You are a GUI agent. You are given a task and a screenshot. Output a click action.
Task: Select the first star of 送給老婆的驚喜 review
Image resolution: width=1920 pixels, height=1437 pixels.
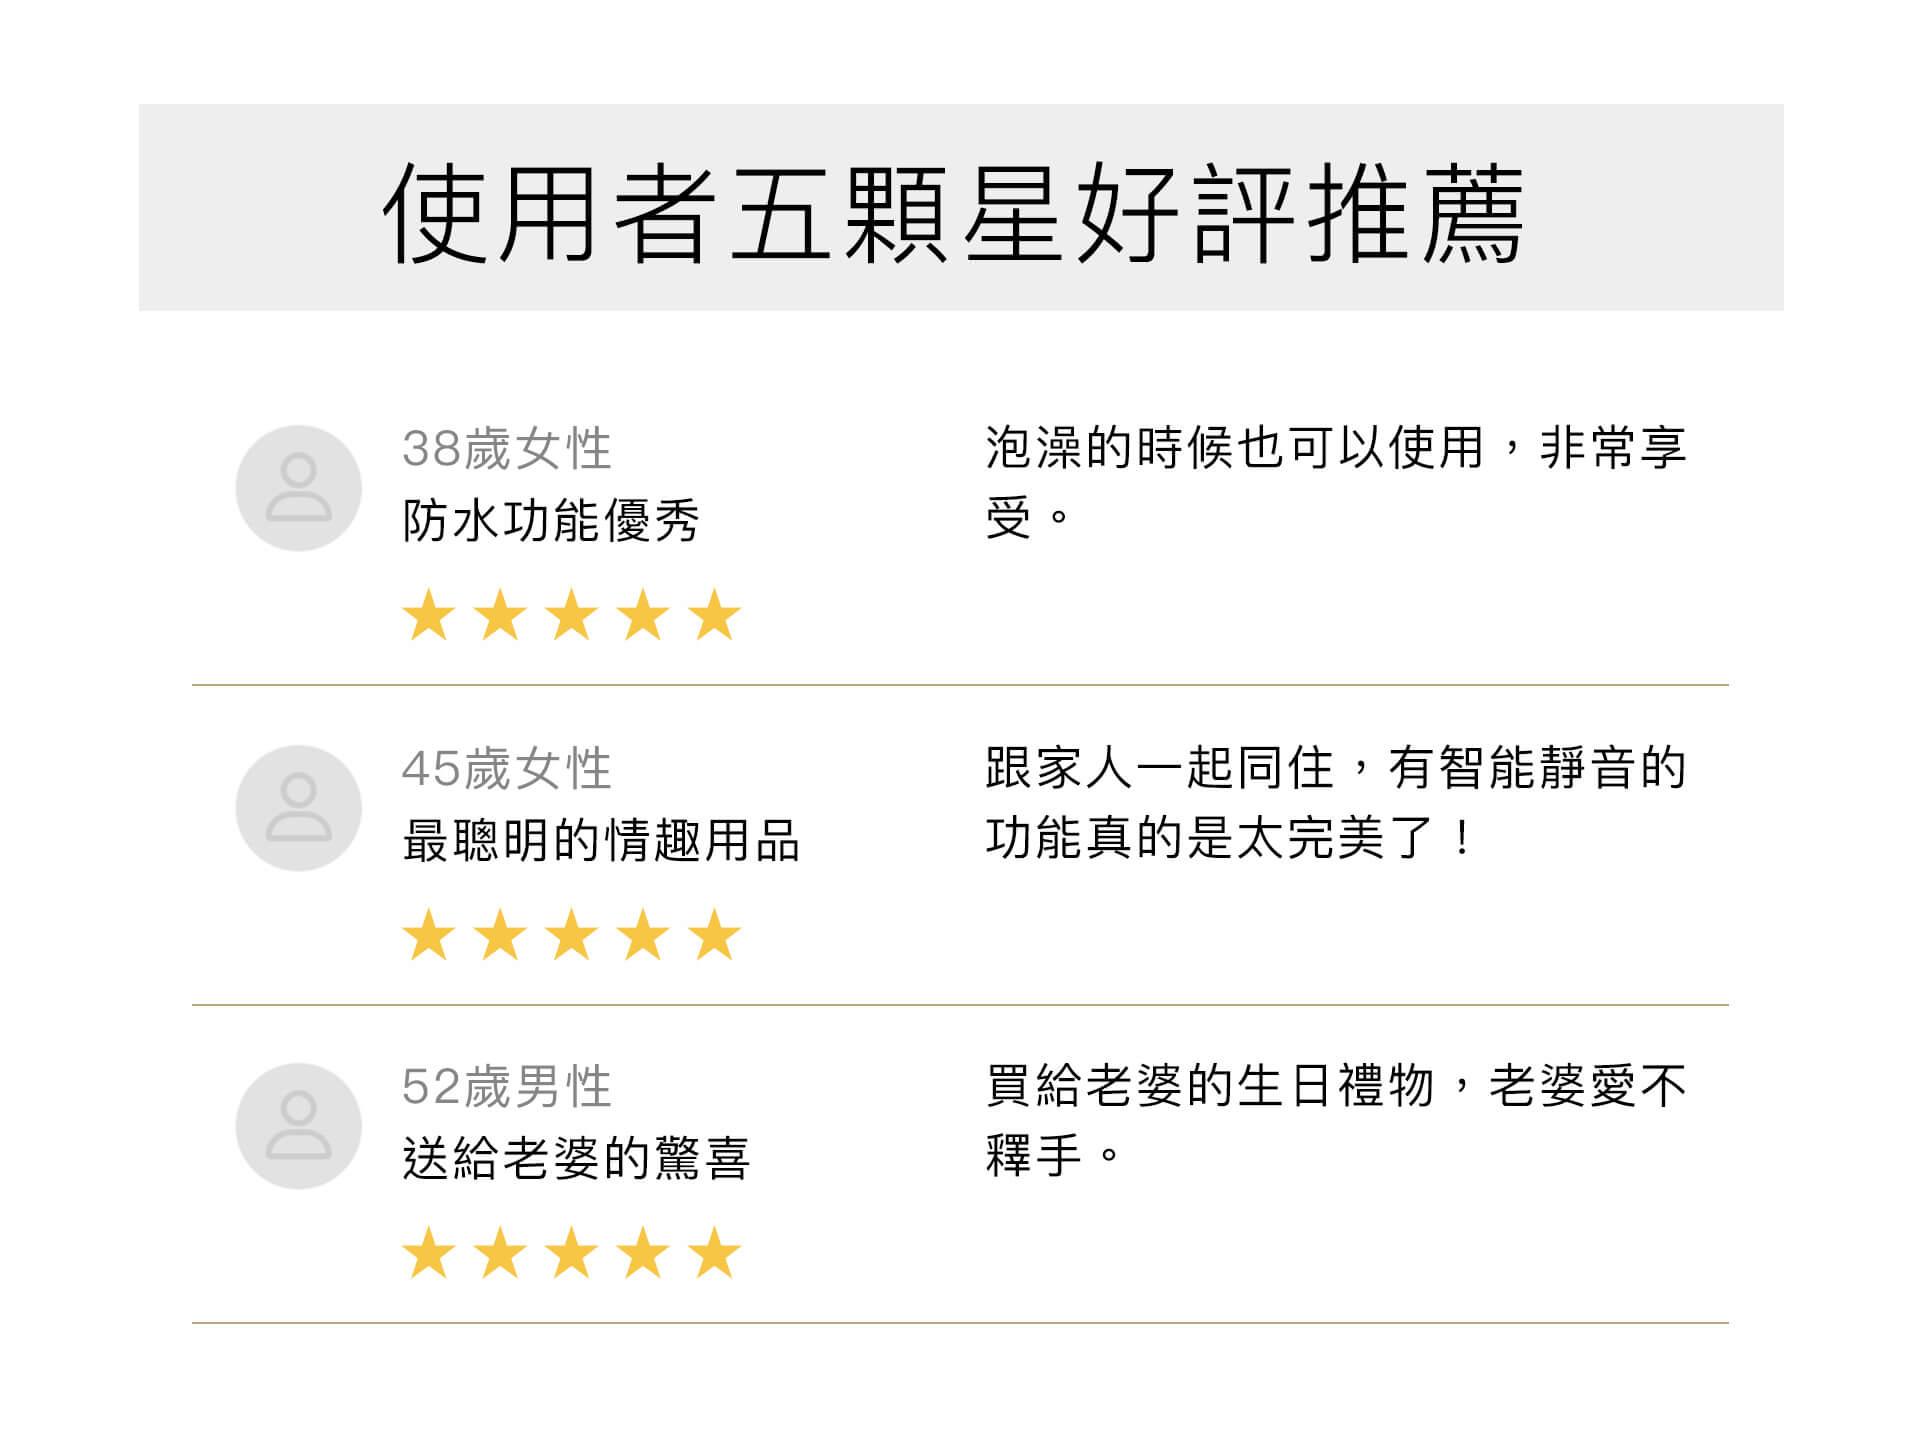click(x=429, y=1252)
